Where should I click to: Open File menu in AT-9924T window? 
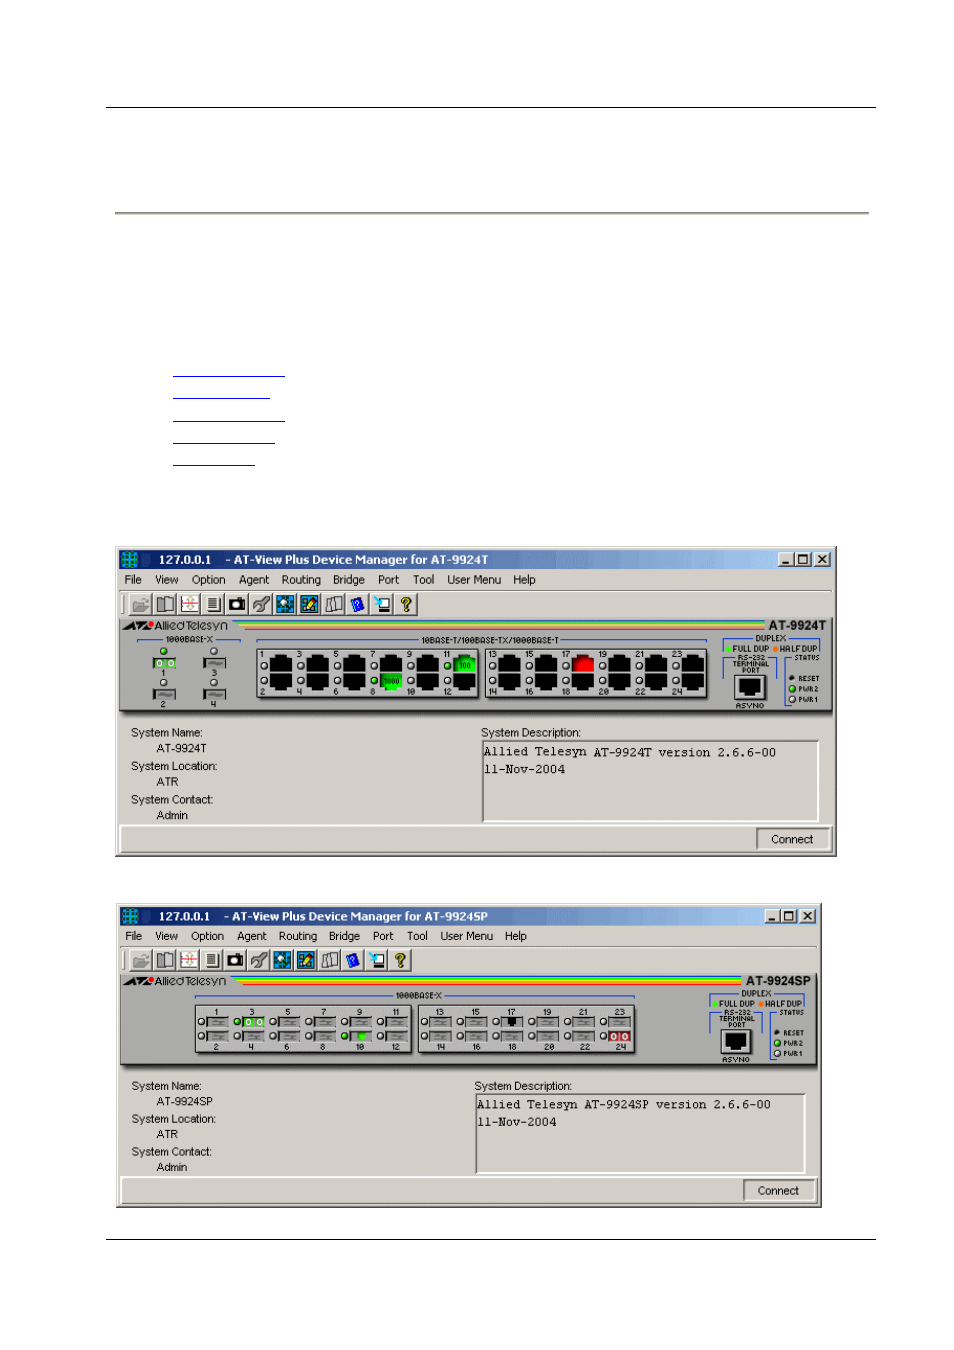133,580
